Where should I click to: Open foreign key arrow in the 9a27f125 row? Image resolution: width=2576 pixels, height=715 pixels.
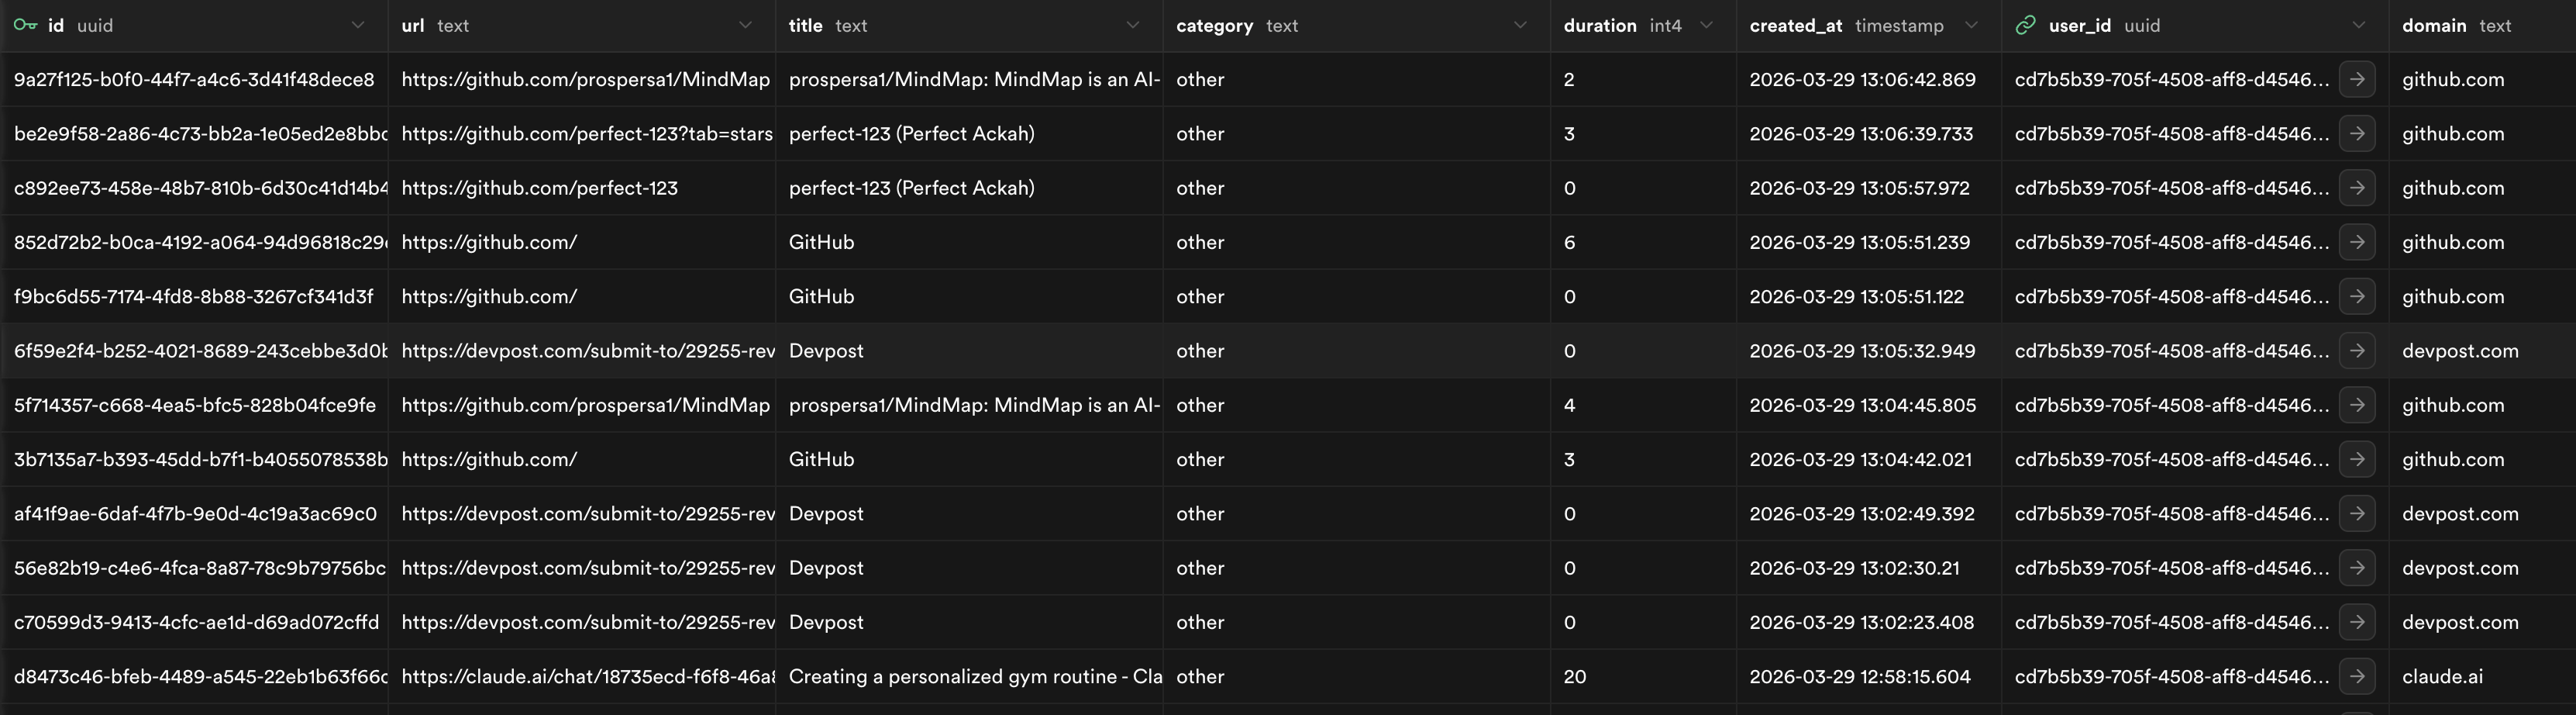(x=2357, y=79)
